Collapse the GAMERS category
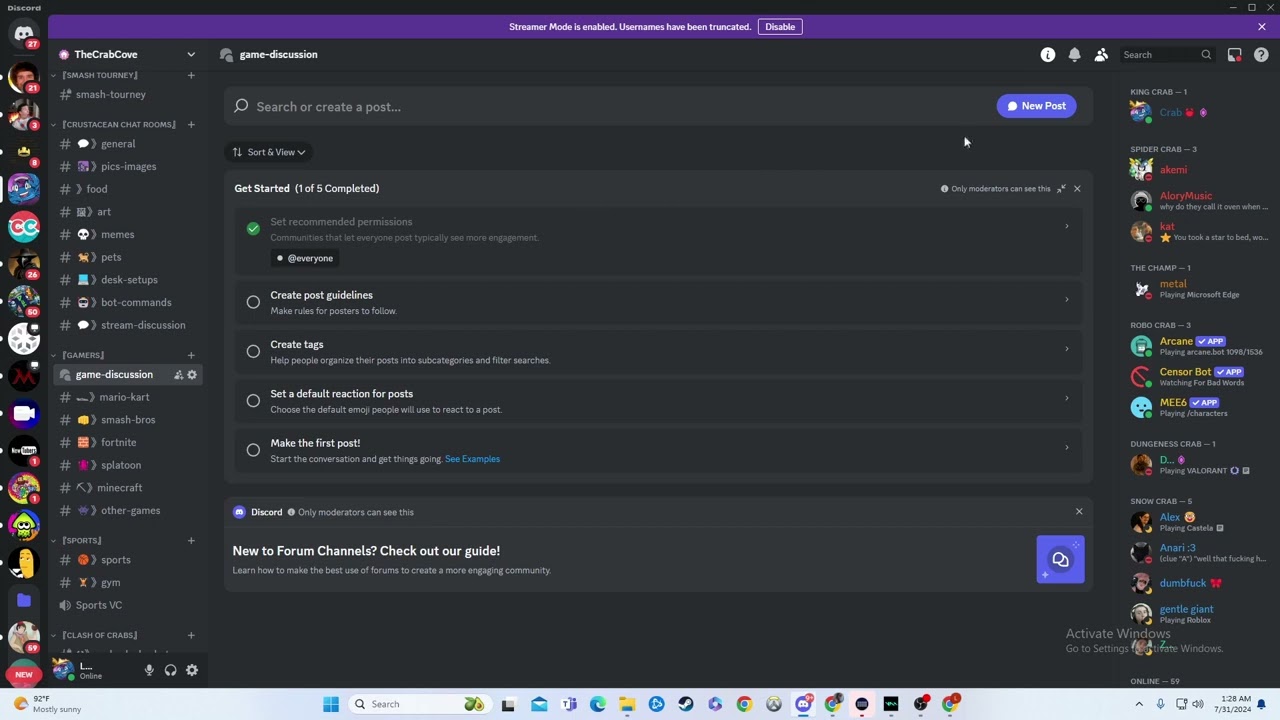 (83, 355)
